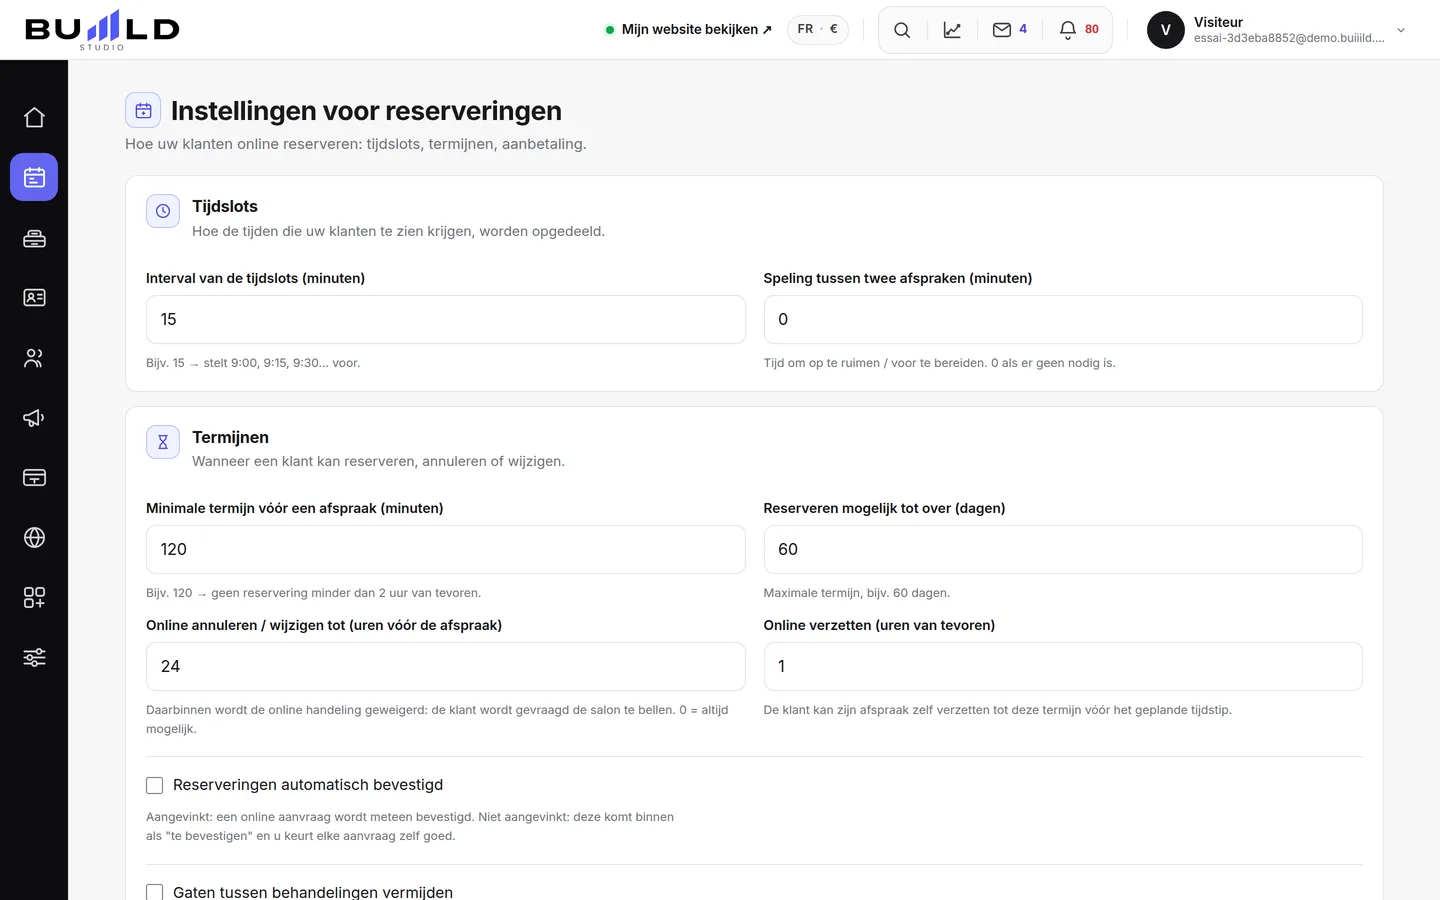This screenshot has height=900, width=1440.
Task: Open the contact card sidebar icon
Action: coord(34,297)
